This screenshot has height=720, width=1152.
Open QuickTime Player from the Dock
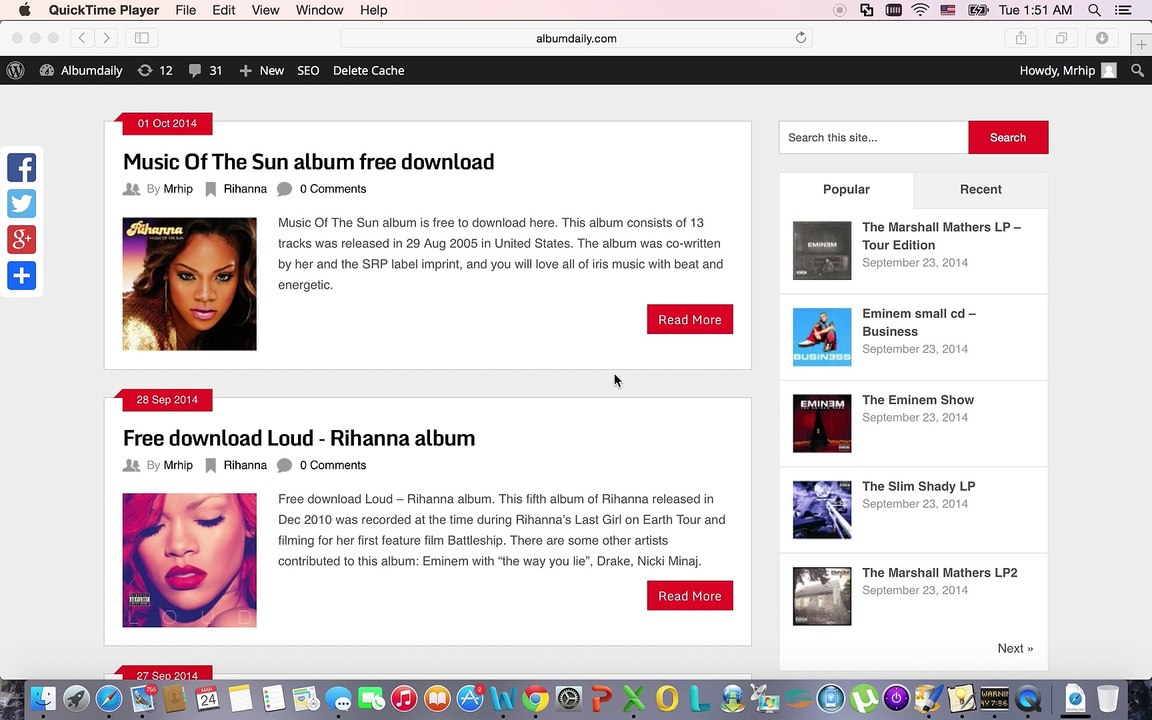tap(1028, 699)
